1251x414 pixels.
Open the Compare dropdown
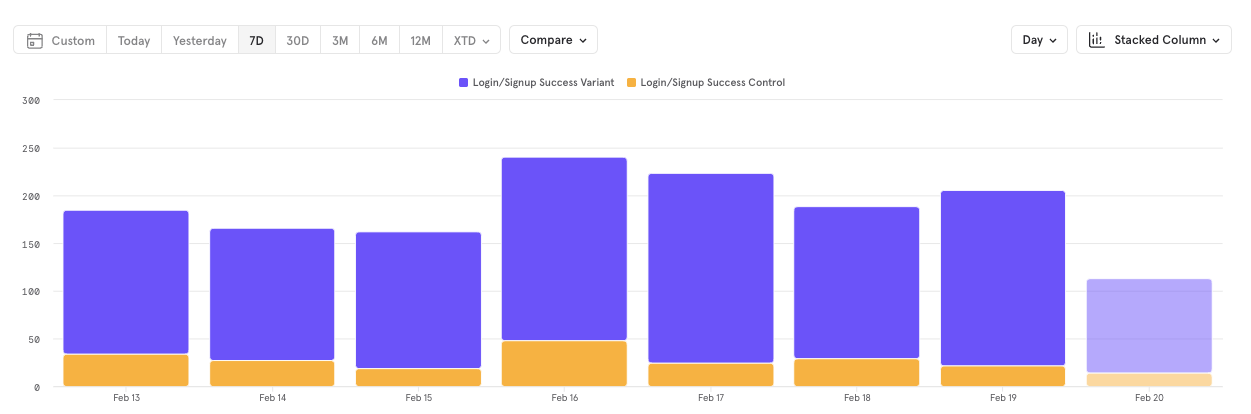pyautogui.click(x=553, y=40)
